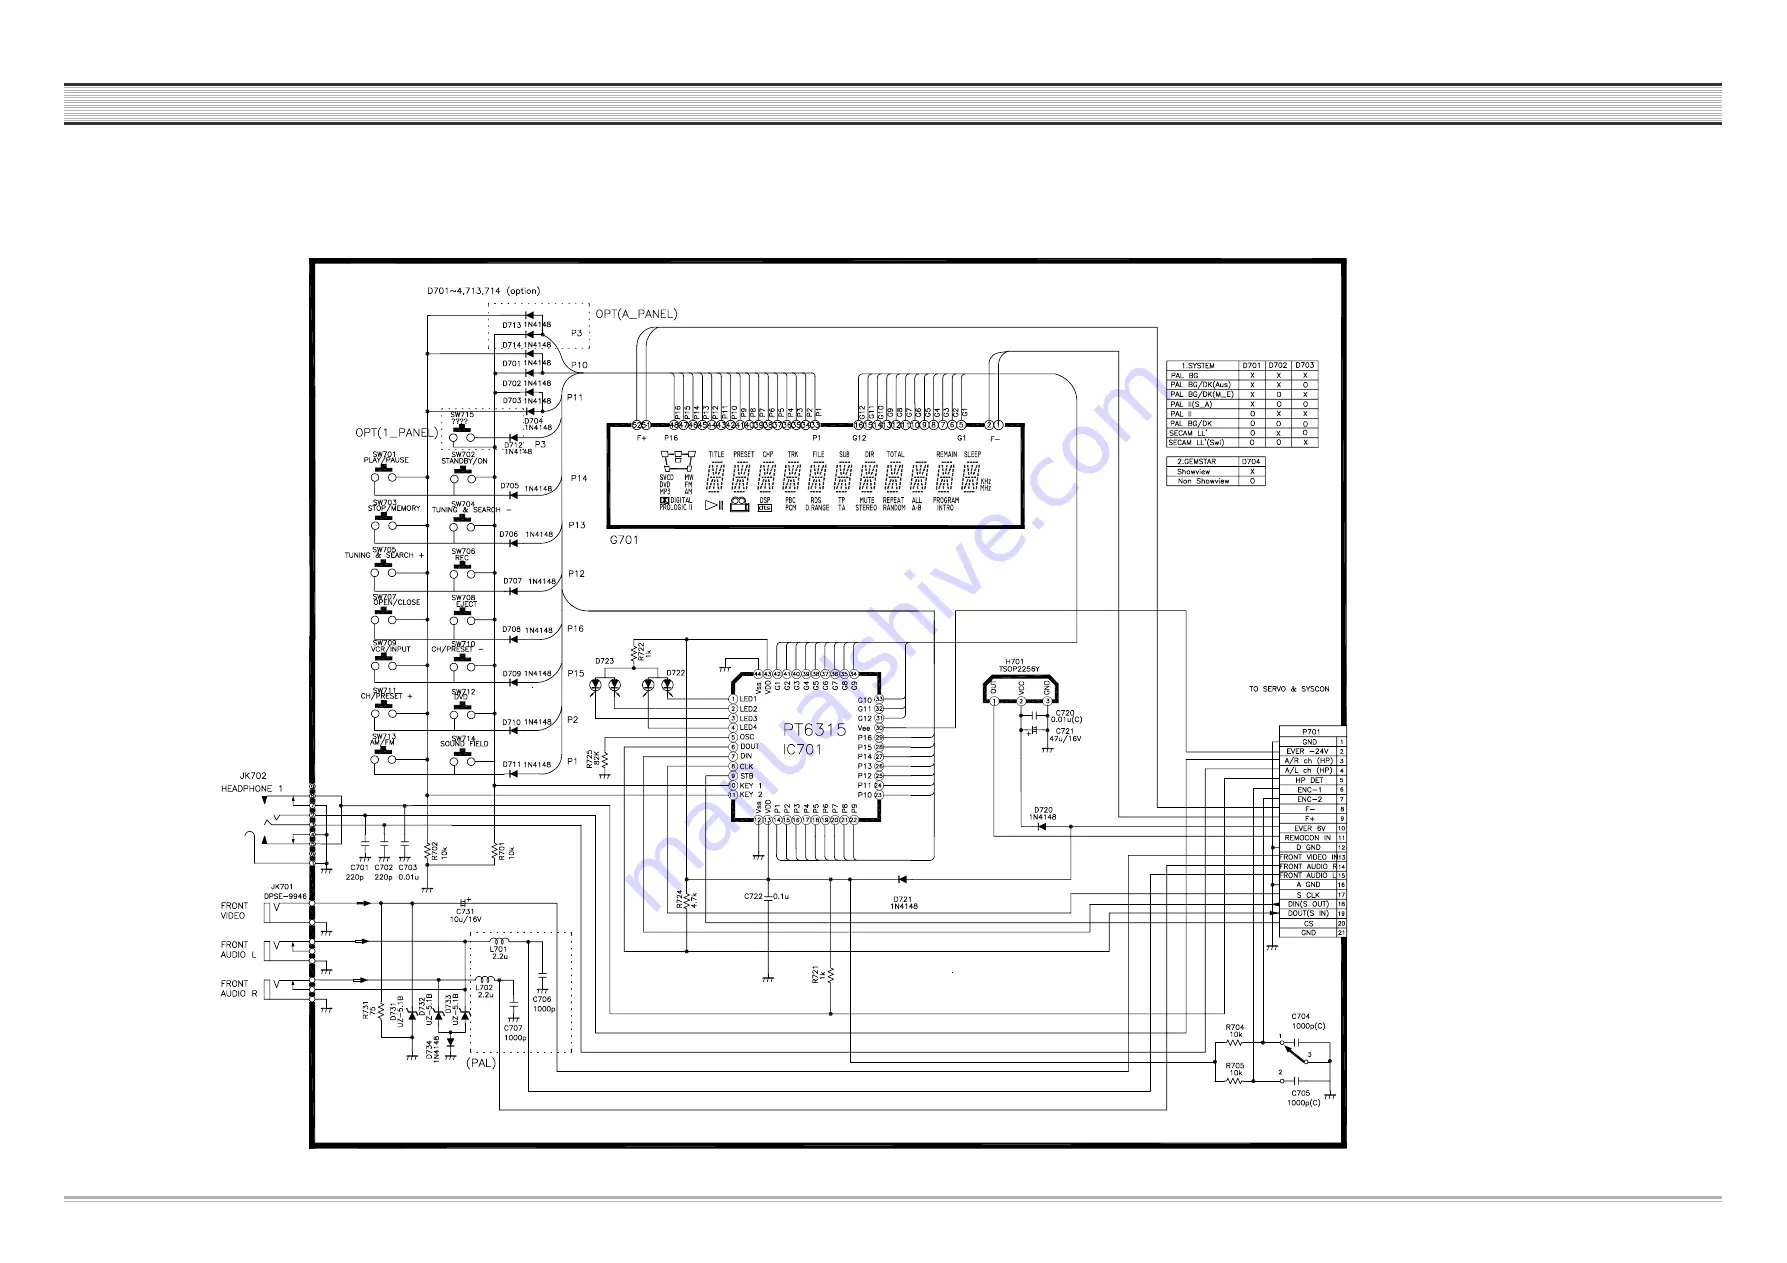1787x1263 pixels.
Task: Click the DIN(S OUT) pin row
Action: click(1313, 904)
